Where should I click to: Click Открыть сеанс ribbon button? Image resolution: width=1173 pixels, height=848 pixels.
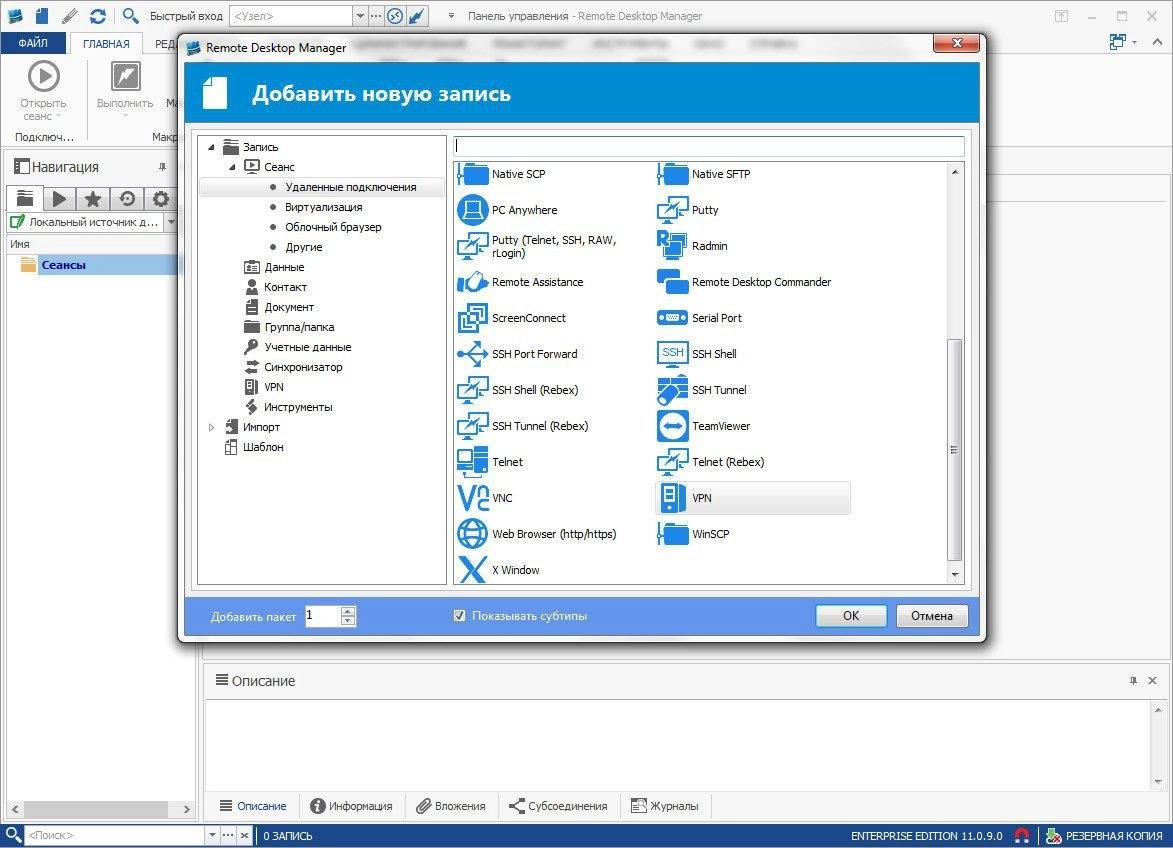[43, 91]
